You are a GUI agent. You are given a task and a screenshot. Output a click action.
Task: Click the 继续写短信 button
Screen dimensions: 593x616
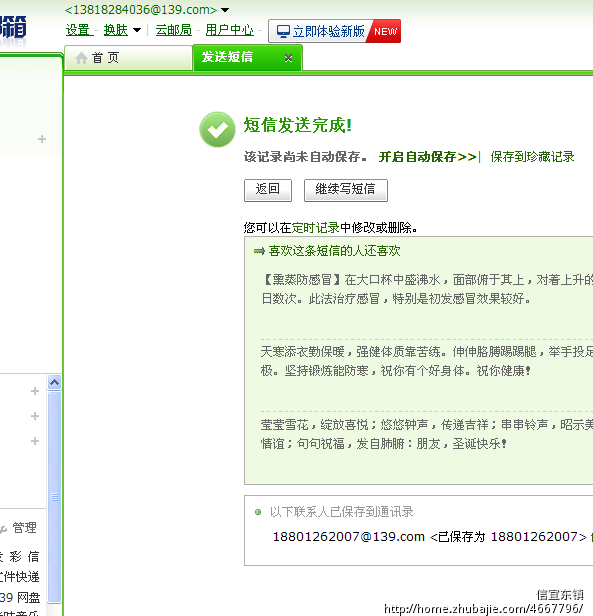coord(345,190)
